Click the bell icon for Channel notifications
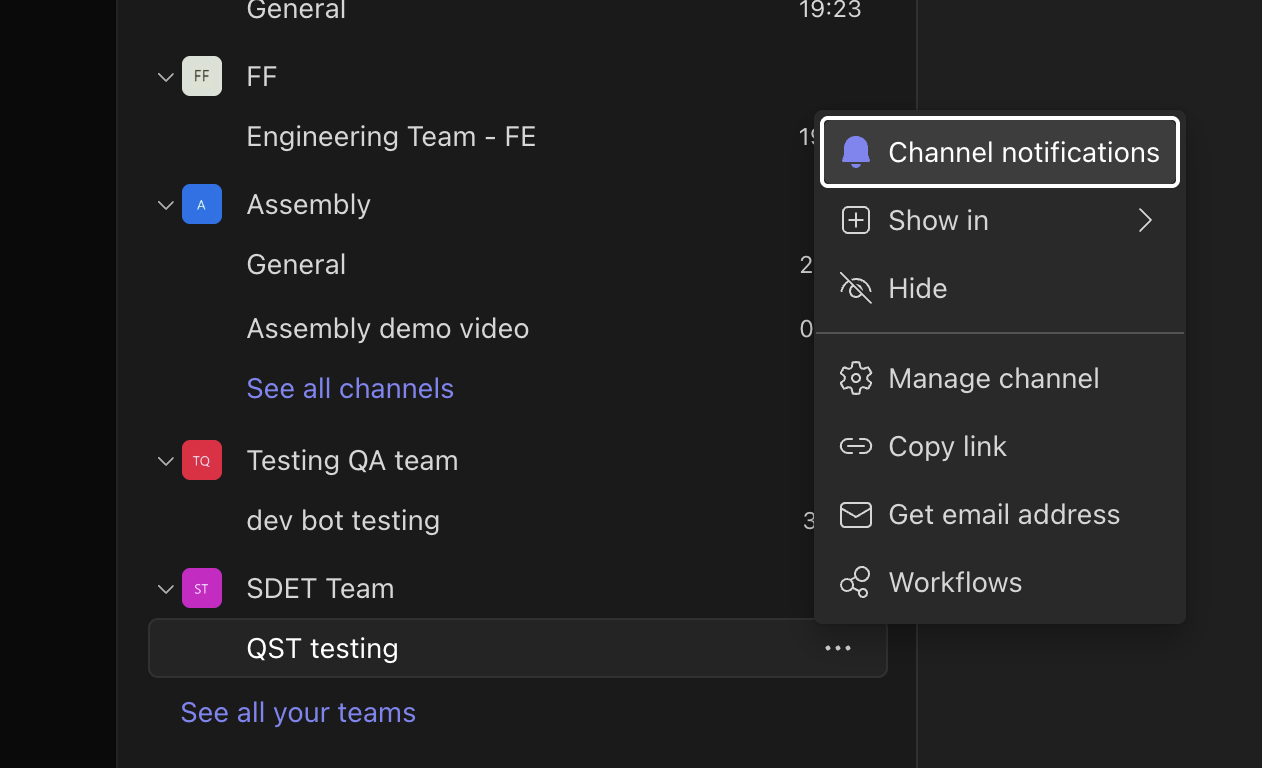 [x=856, y=152]
